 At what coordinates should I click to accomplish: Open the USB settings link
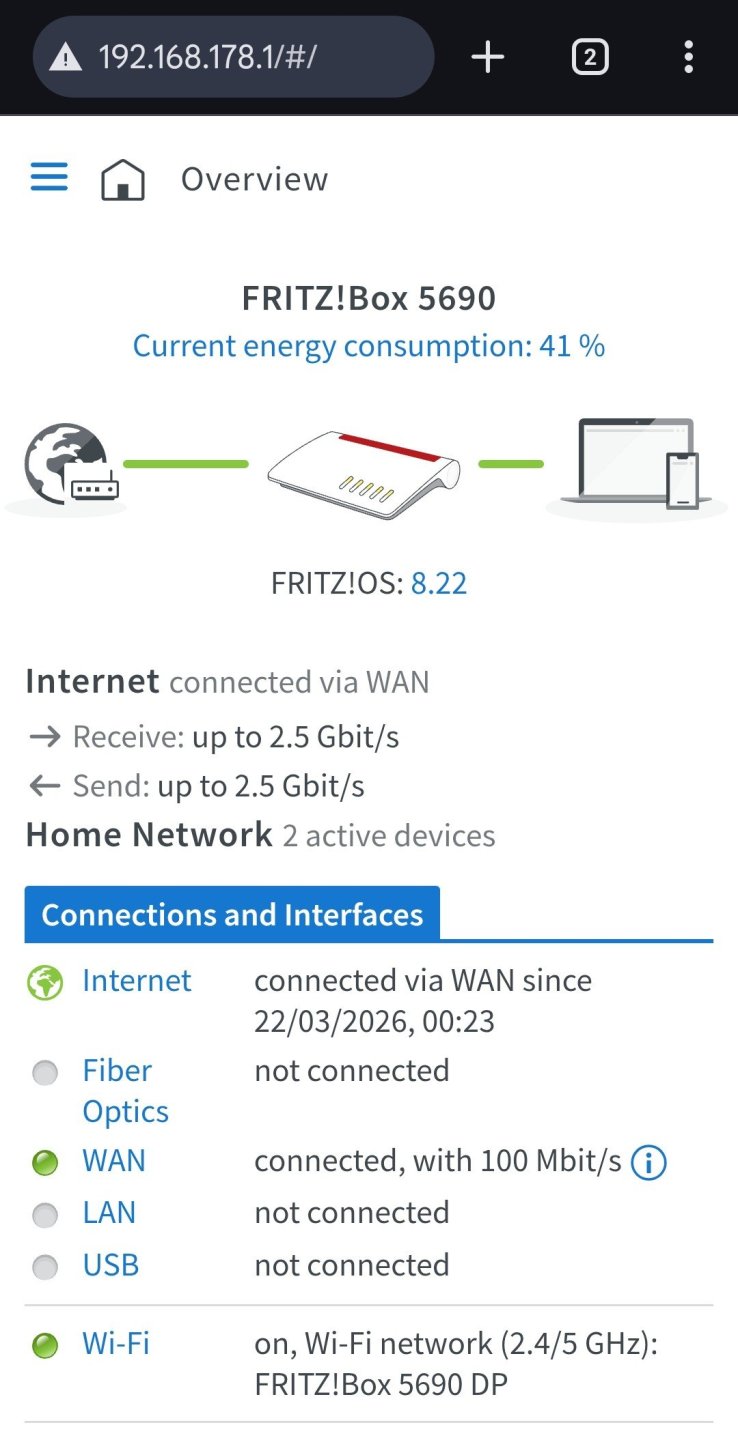(x=111, y=1265)
